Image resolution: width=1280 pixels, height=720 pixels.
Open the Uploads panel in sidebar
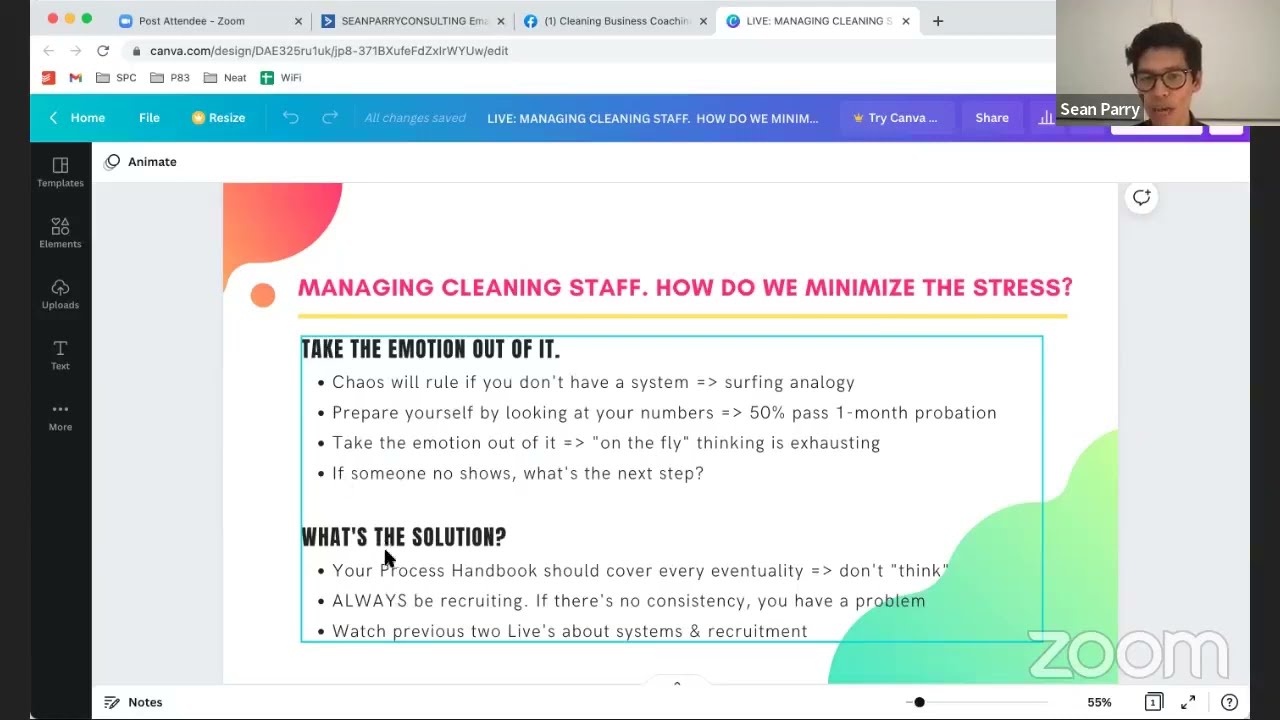click(60, 294)
